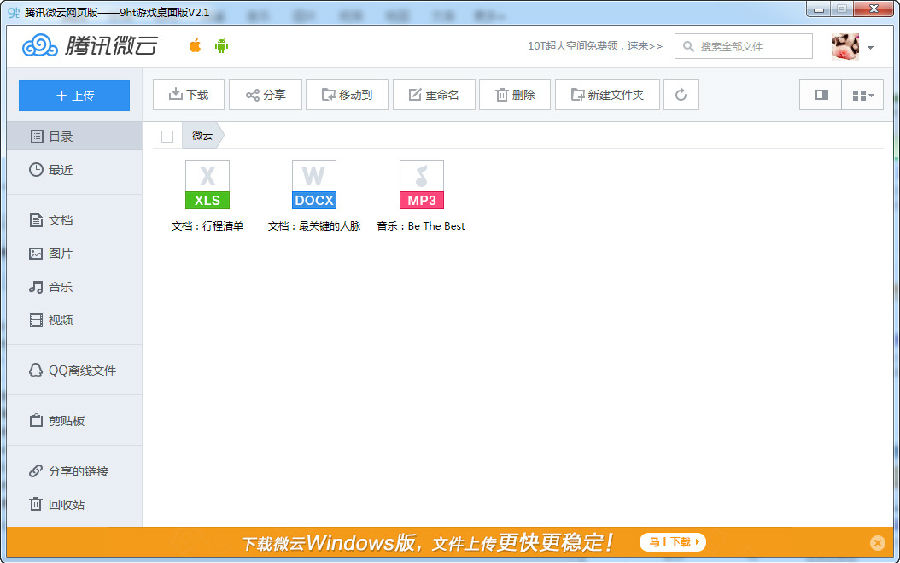Click file name text 音乐：Be The Best
900x563 pixels.
421,226
